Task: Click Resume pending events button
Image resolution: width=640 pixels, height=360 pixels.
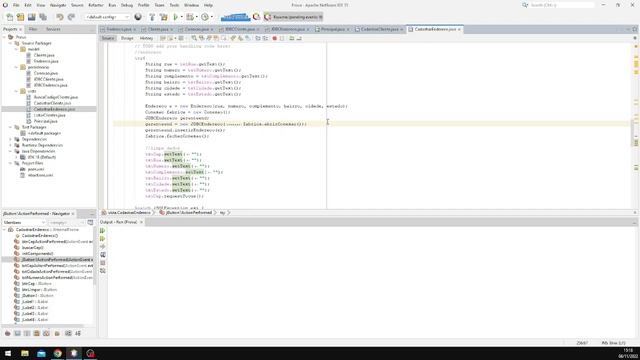Action: tap(293, 17)
